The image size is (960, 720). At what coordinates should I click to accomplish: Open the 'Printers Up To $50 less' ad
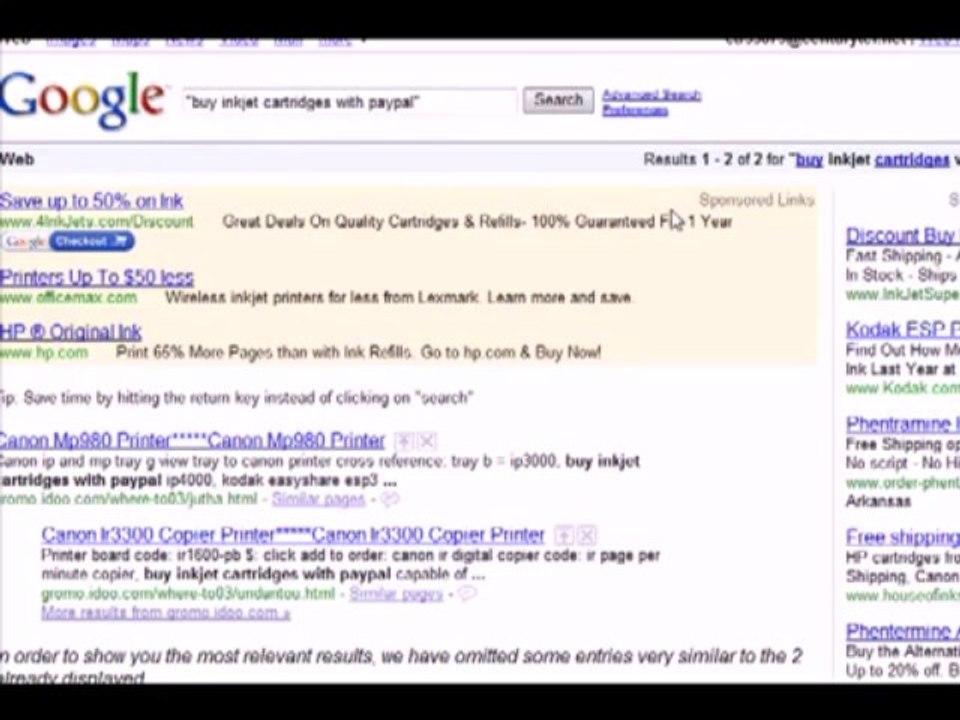coord(97,277)
